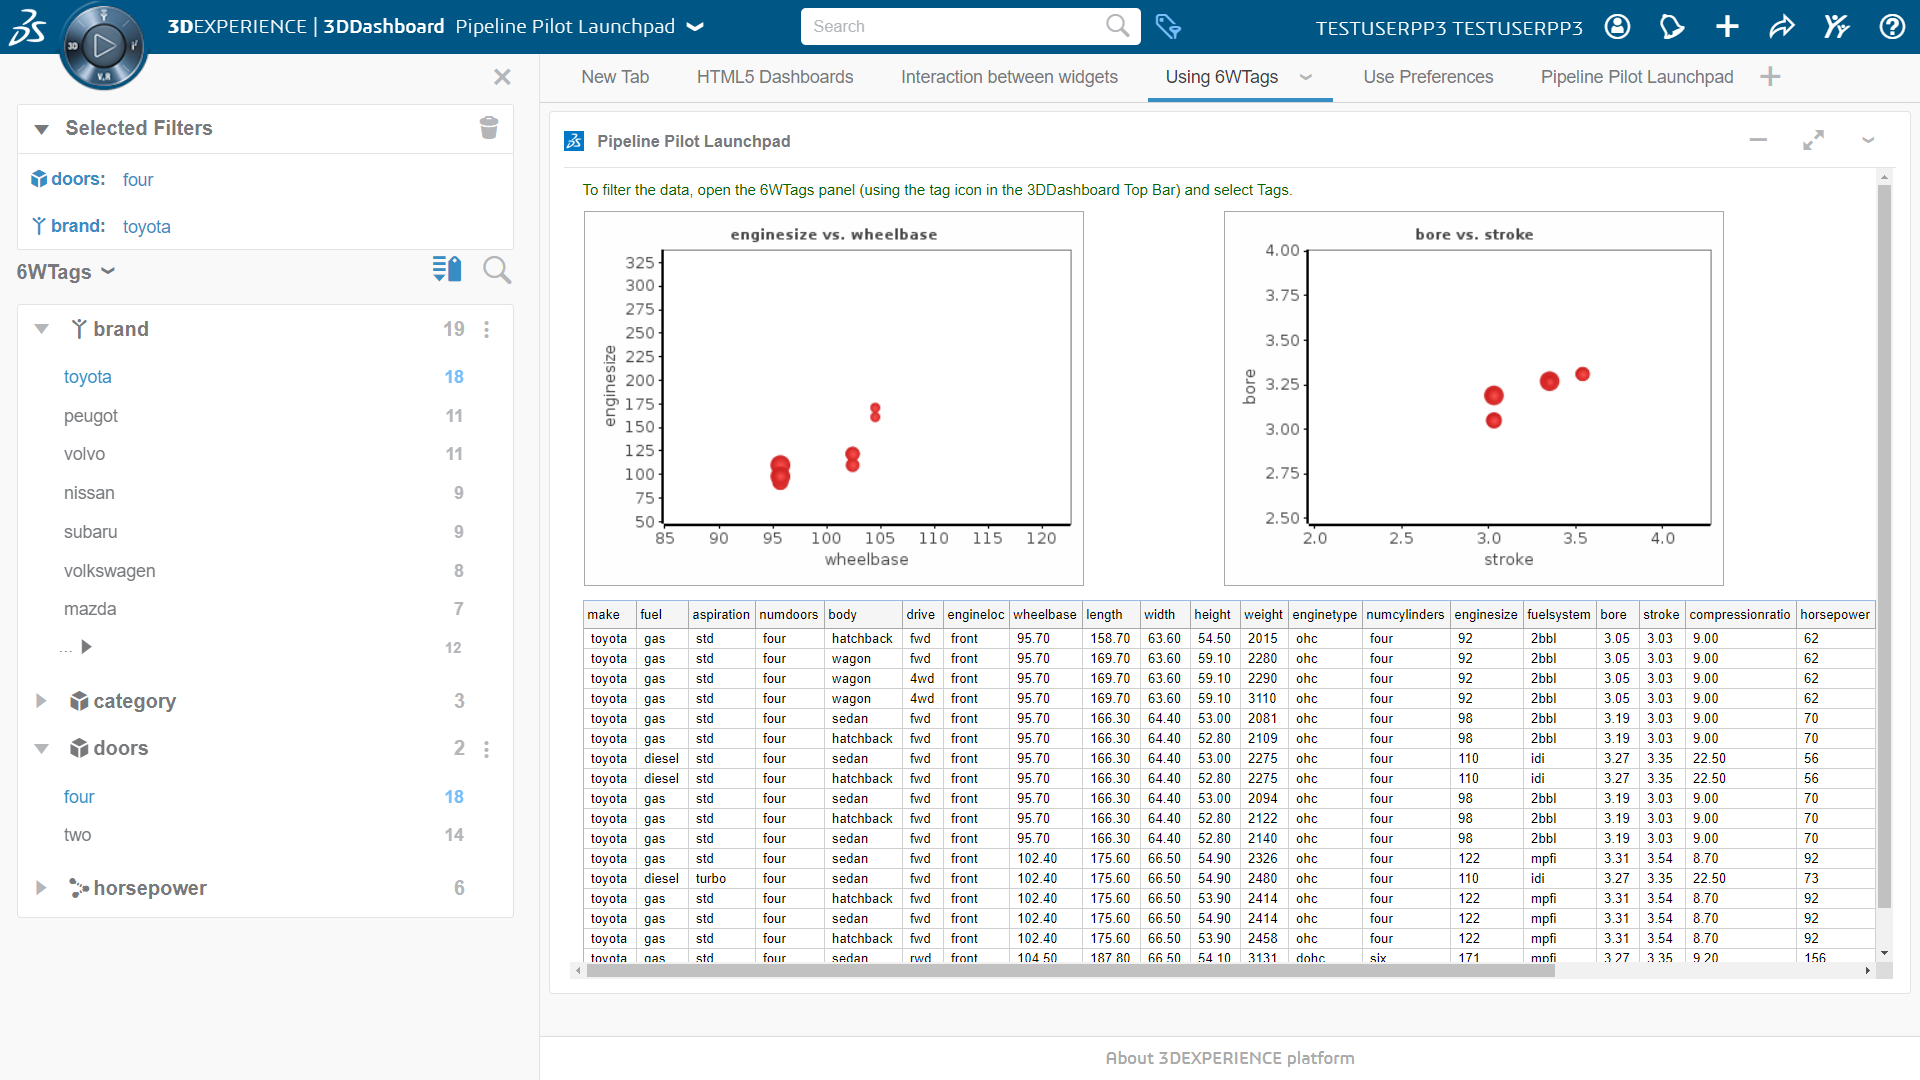Image resolution: width=1920 pixels, height=1080 pixels.
Task: Click the table horizontal scrollbar thumb
Action: coord(1070,971)
